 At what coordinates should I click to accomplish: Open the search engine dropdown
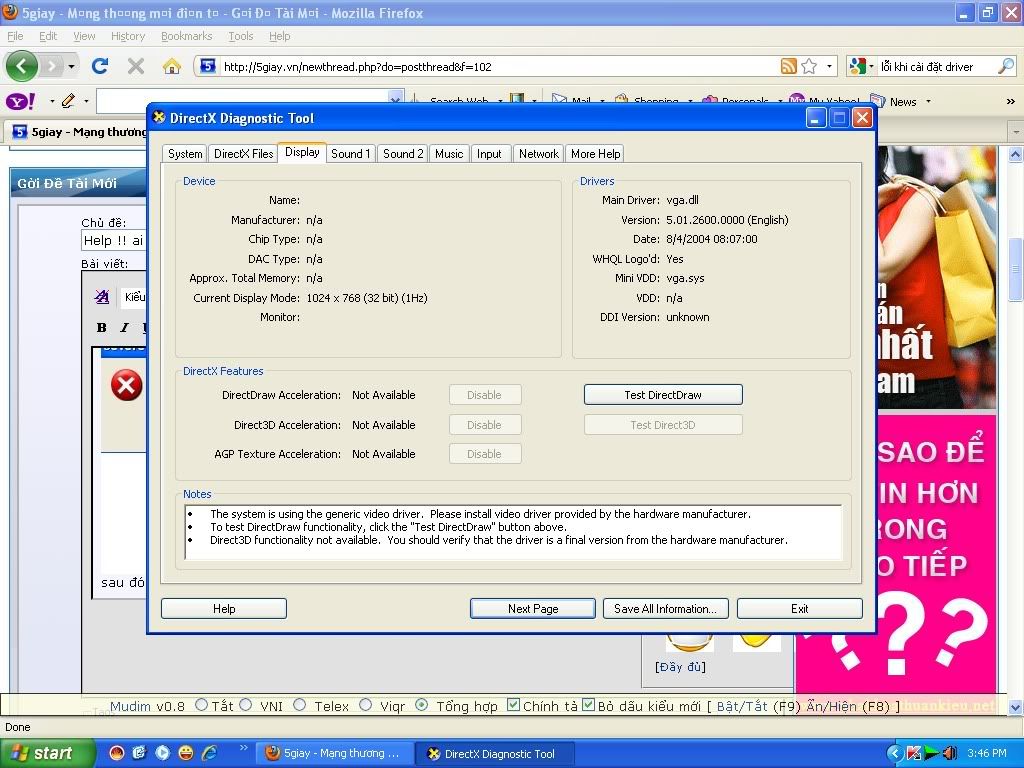coord(859,66)
